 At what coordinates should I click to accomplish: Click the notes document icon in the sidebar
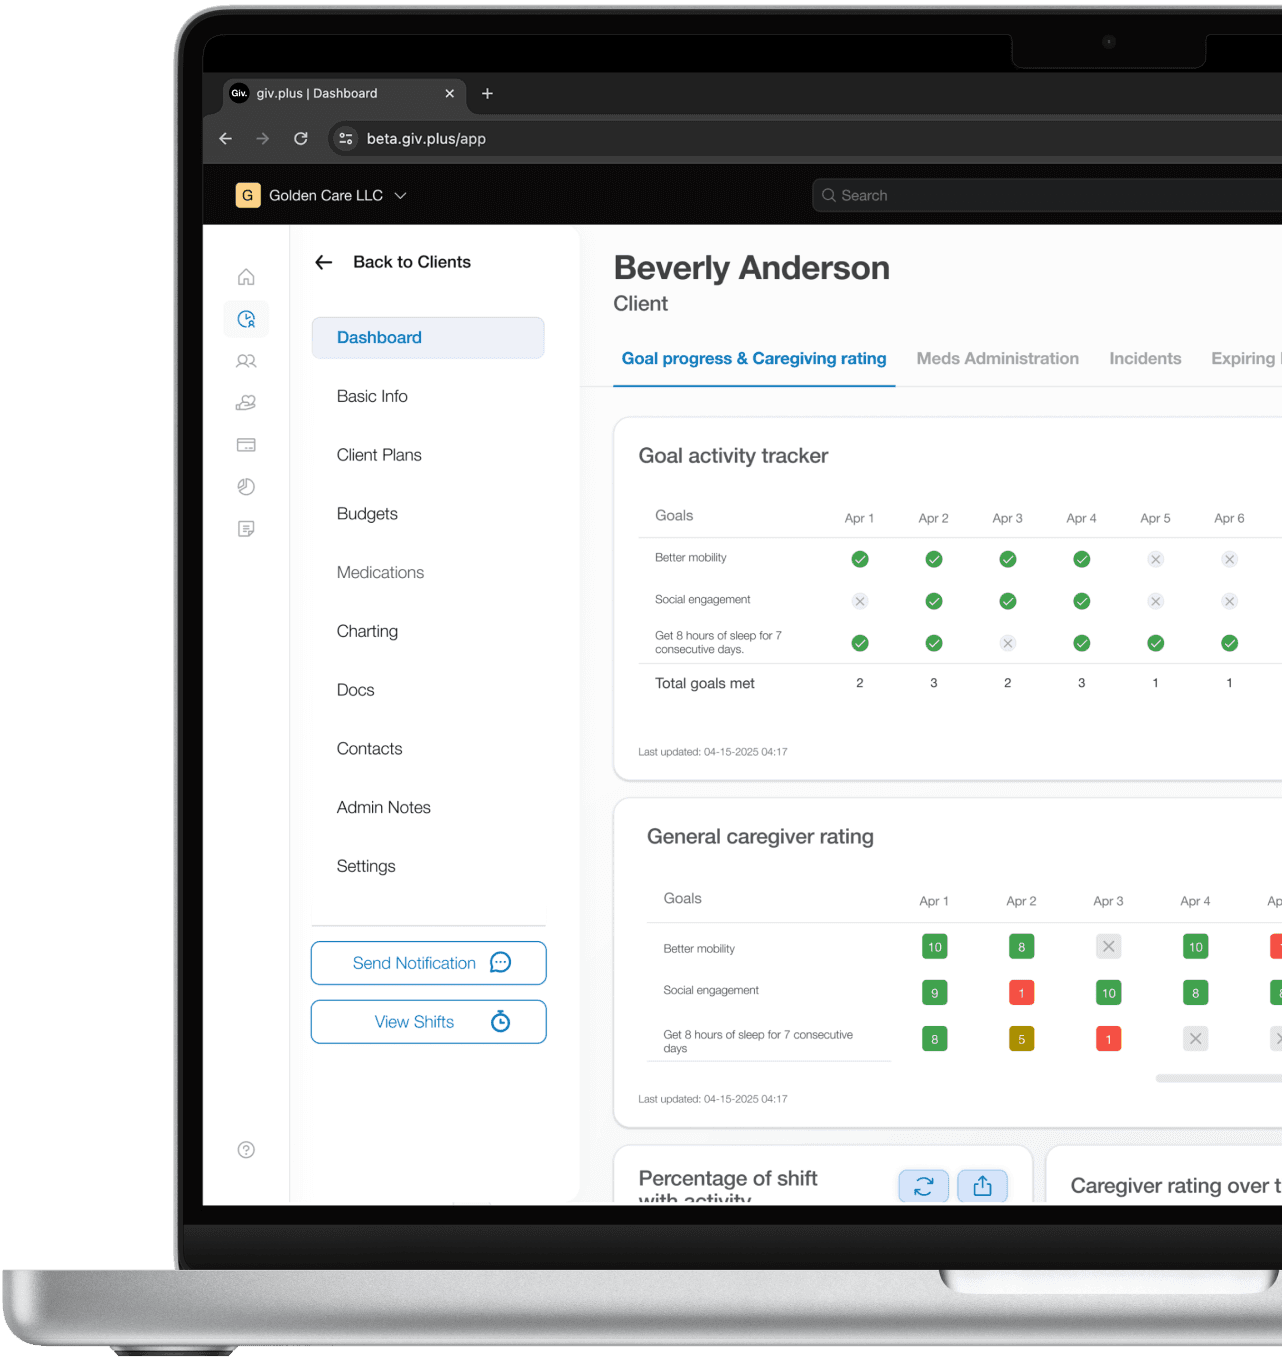tap(246, 529)
